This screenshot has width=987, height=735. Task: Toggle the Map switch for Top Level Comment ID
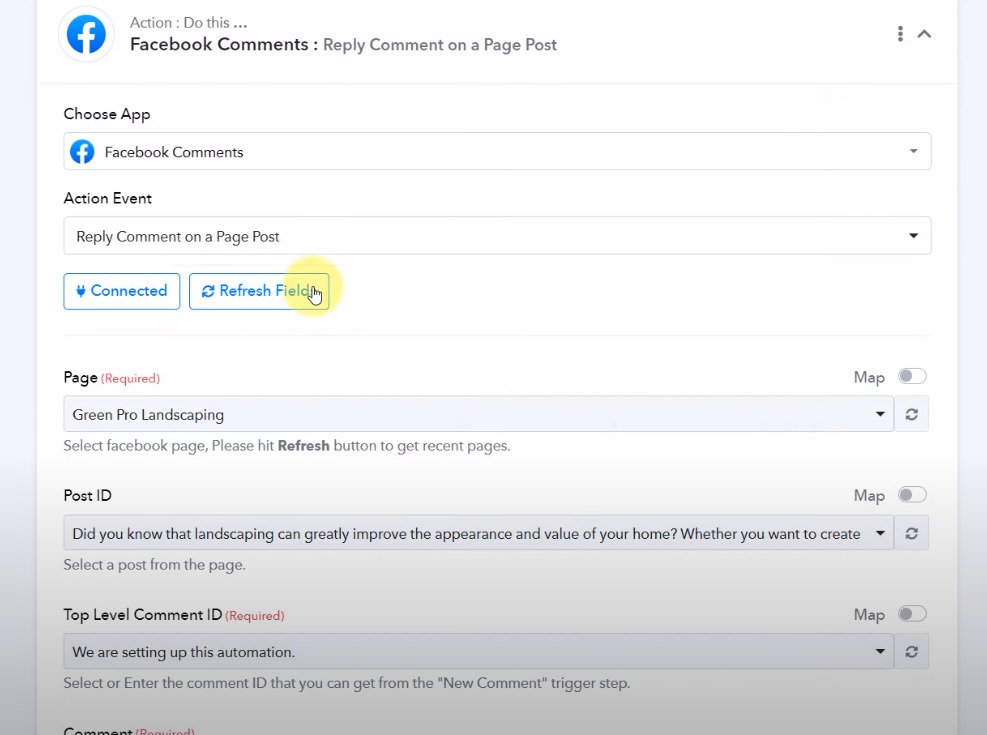[912, 614]
